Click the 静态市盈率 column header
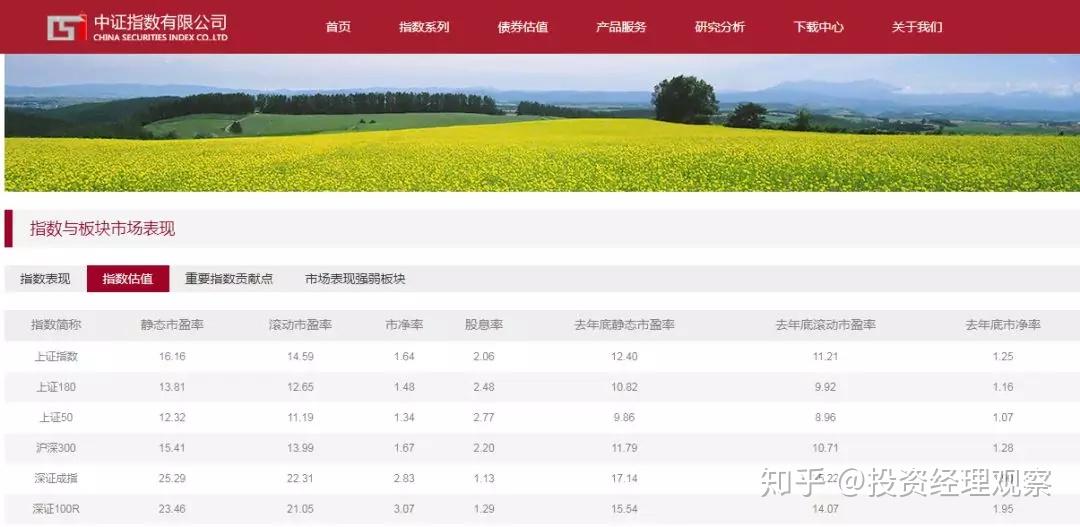 [172, 324]
